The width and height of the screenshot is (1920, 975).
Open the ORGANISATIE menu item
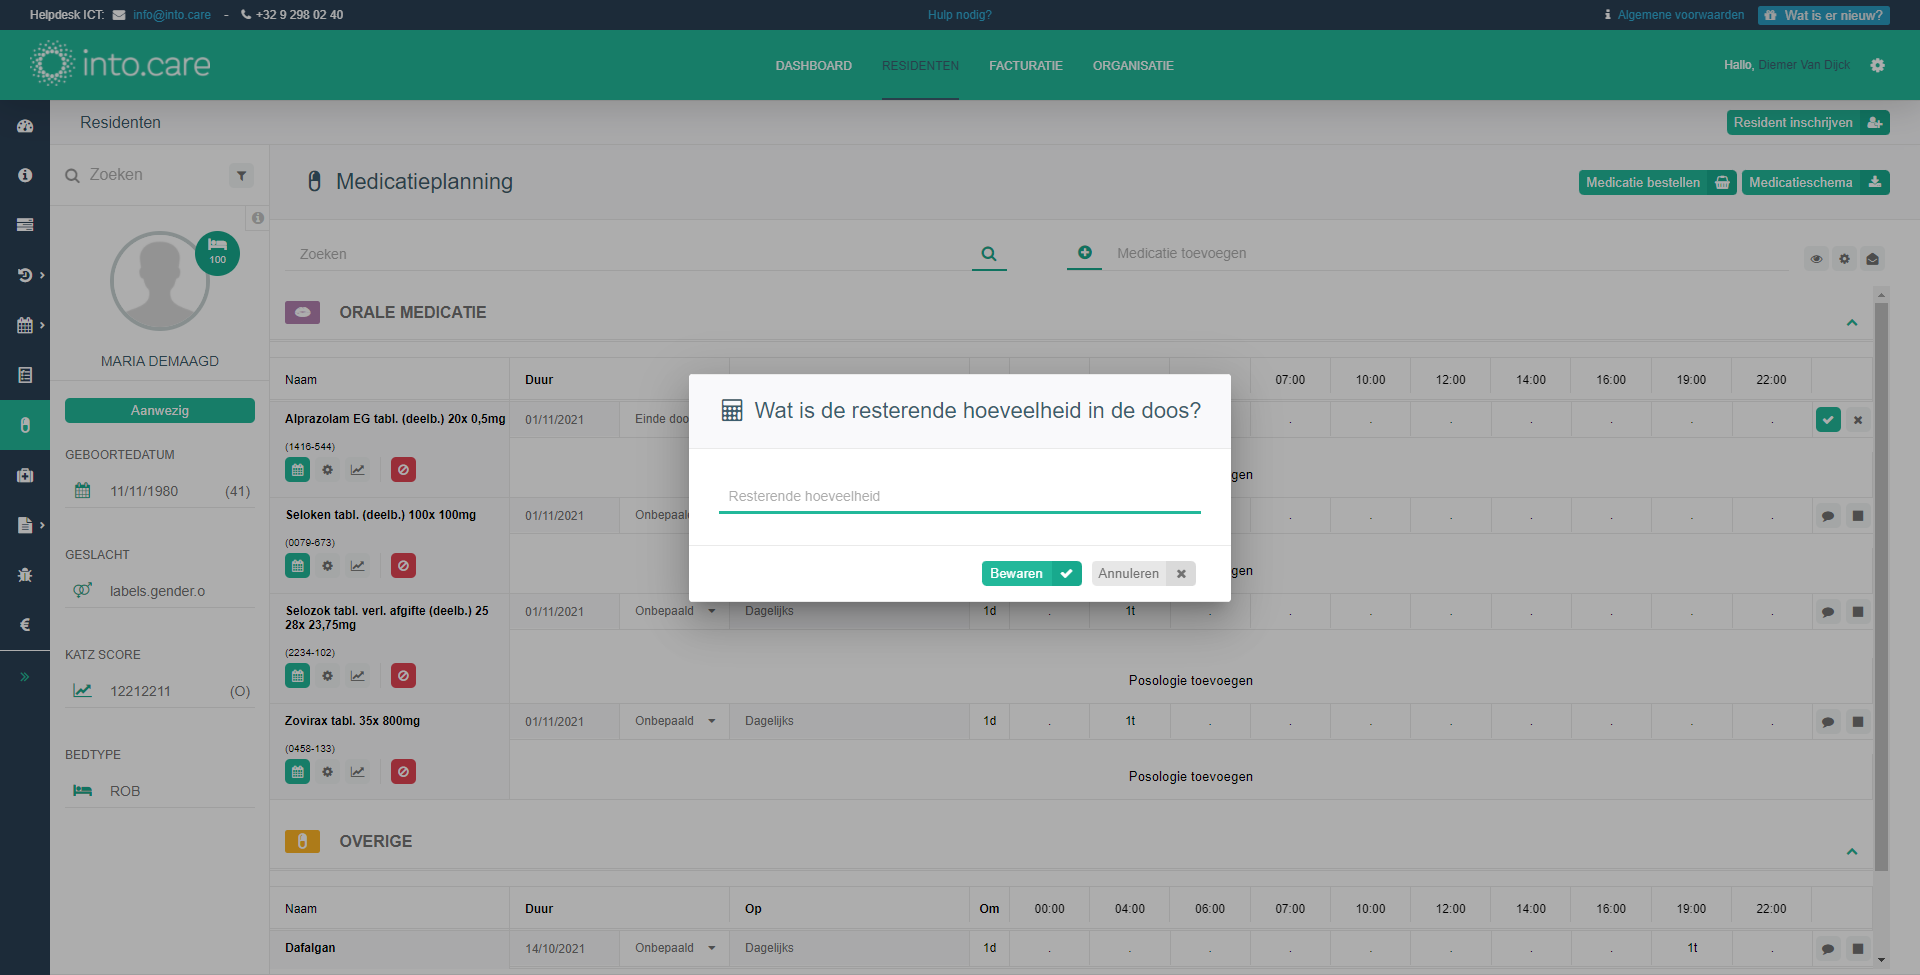point(1133,66)
